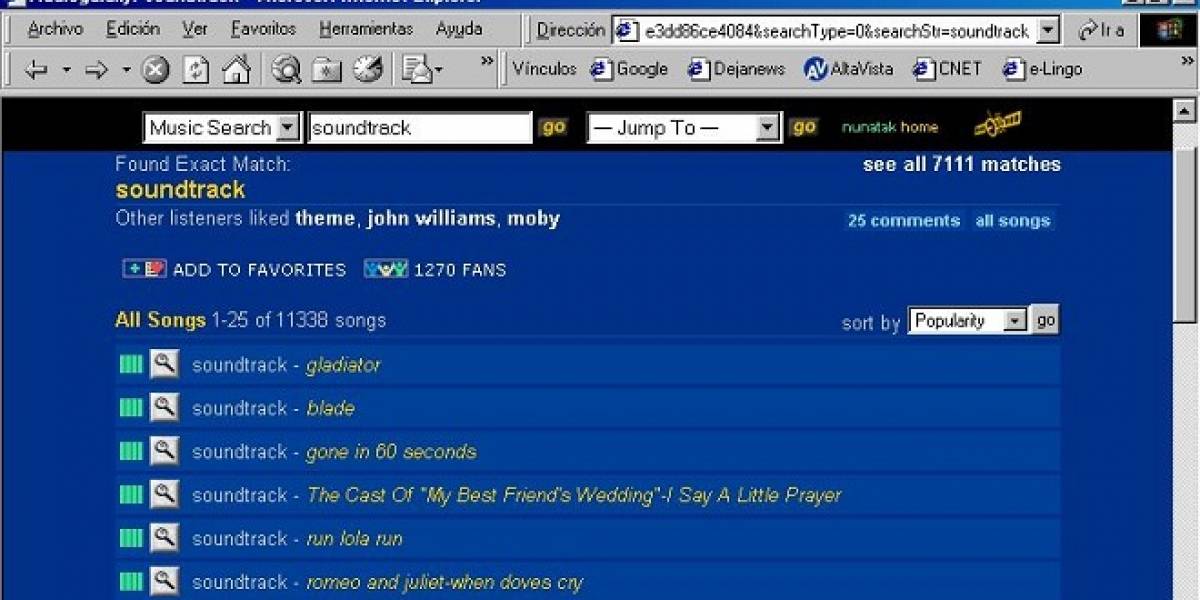1200x600 pixels.
Task: Open the Search pane toolbar icon
Action: (x=286, y=69)
